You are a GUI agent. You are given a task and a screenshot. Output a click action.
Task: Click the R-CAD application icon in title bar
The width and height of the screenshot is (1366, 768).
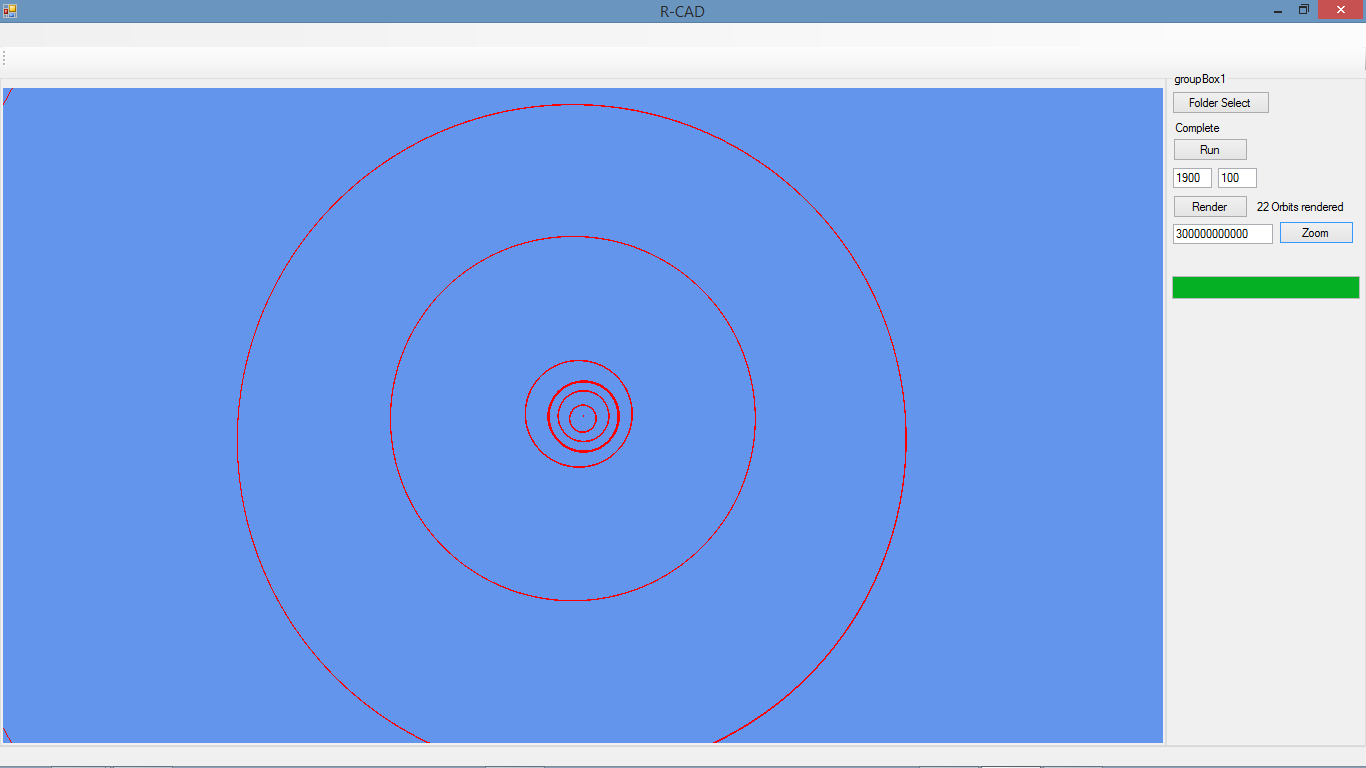pyautogui.click(x=10, y=11)
